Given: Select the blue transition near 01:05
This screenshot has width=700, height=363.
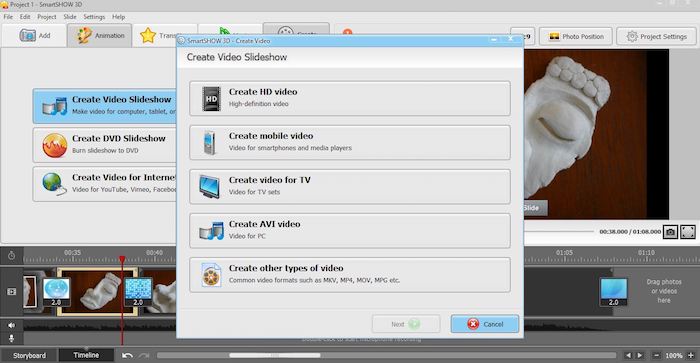Looking at the screenshot, I should [614, 292].
